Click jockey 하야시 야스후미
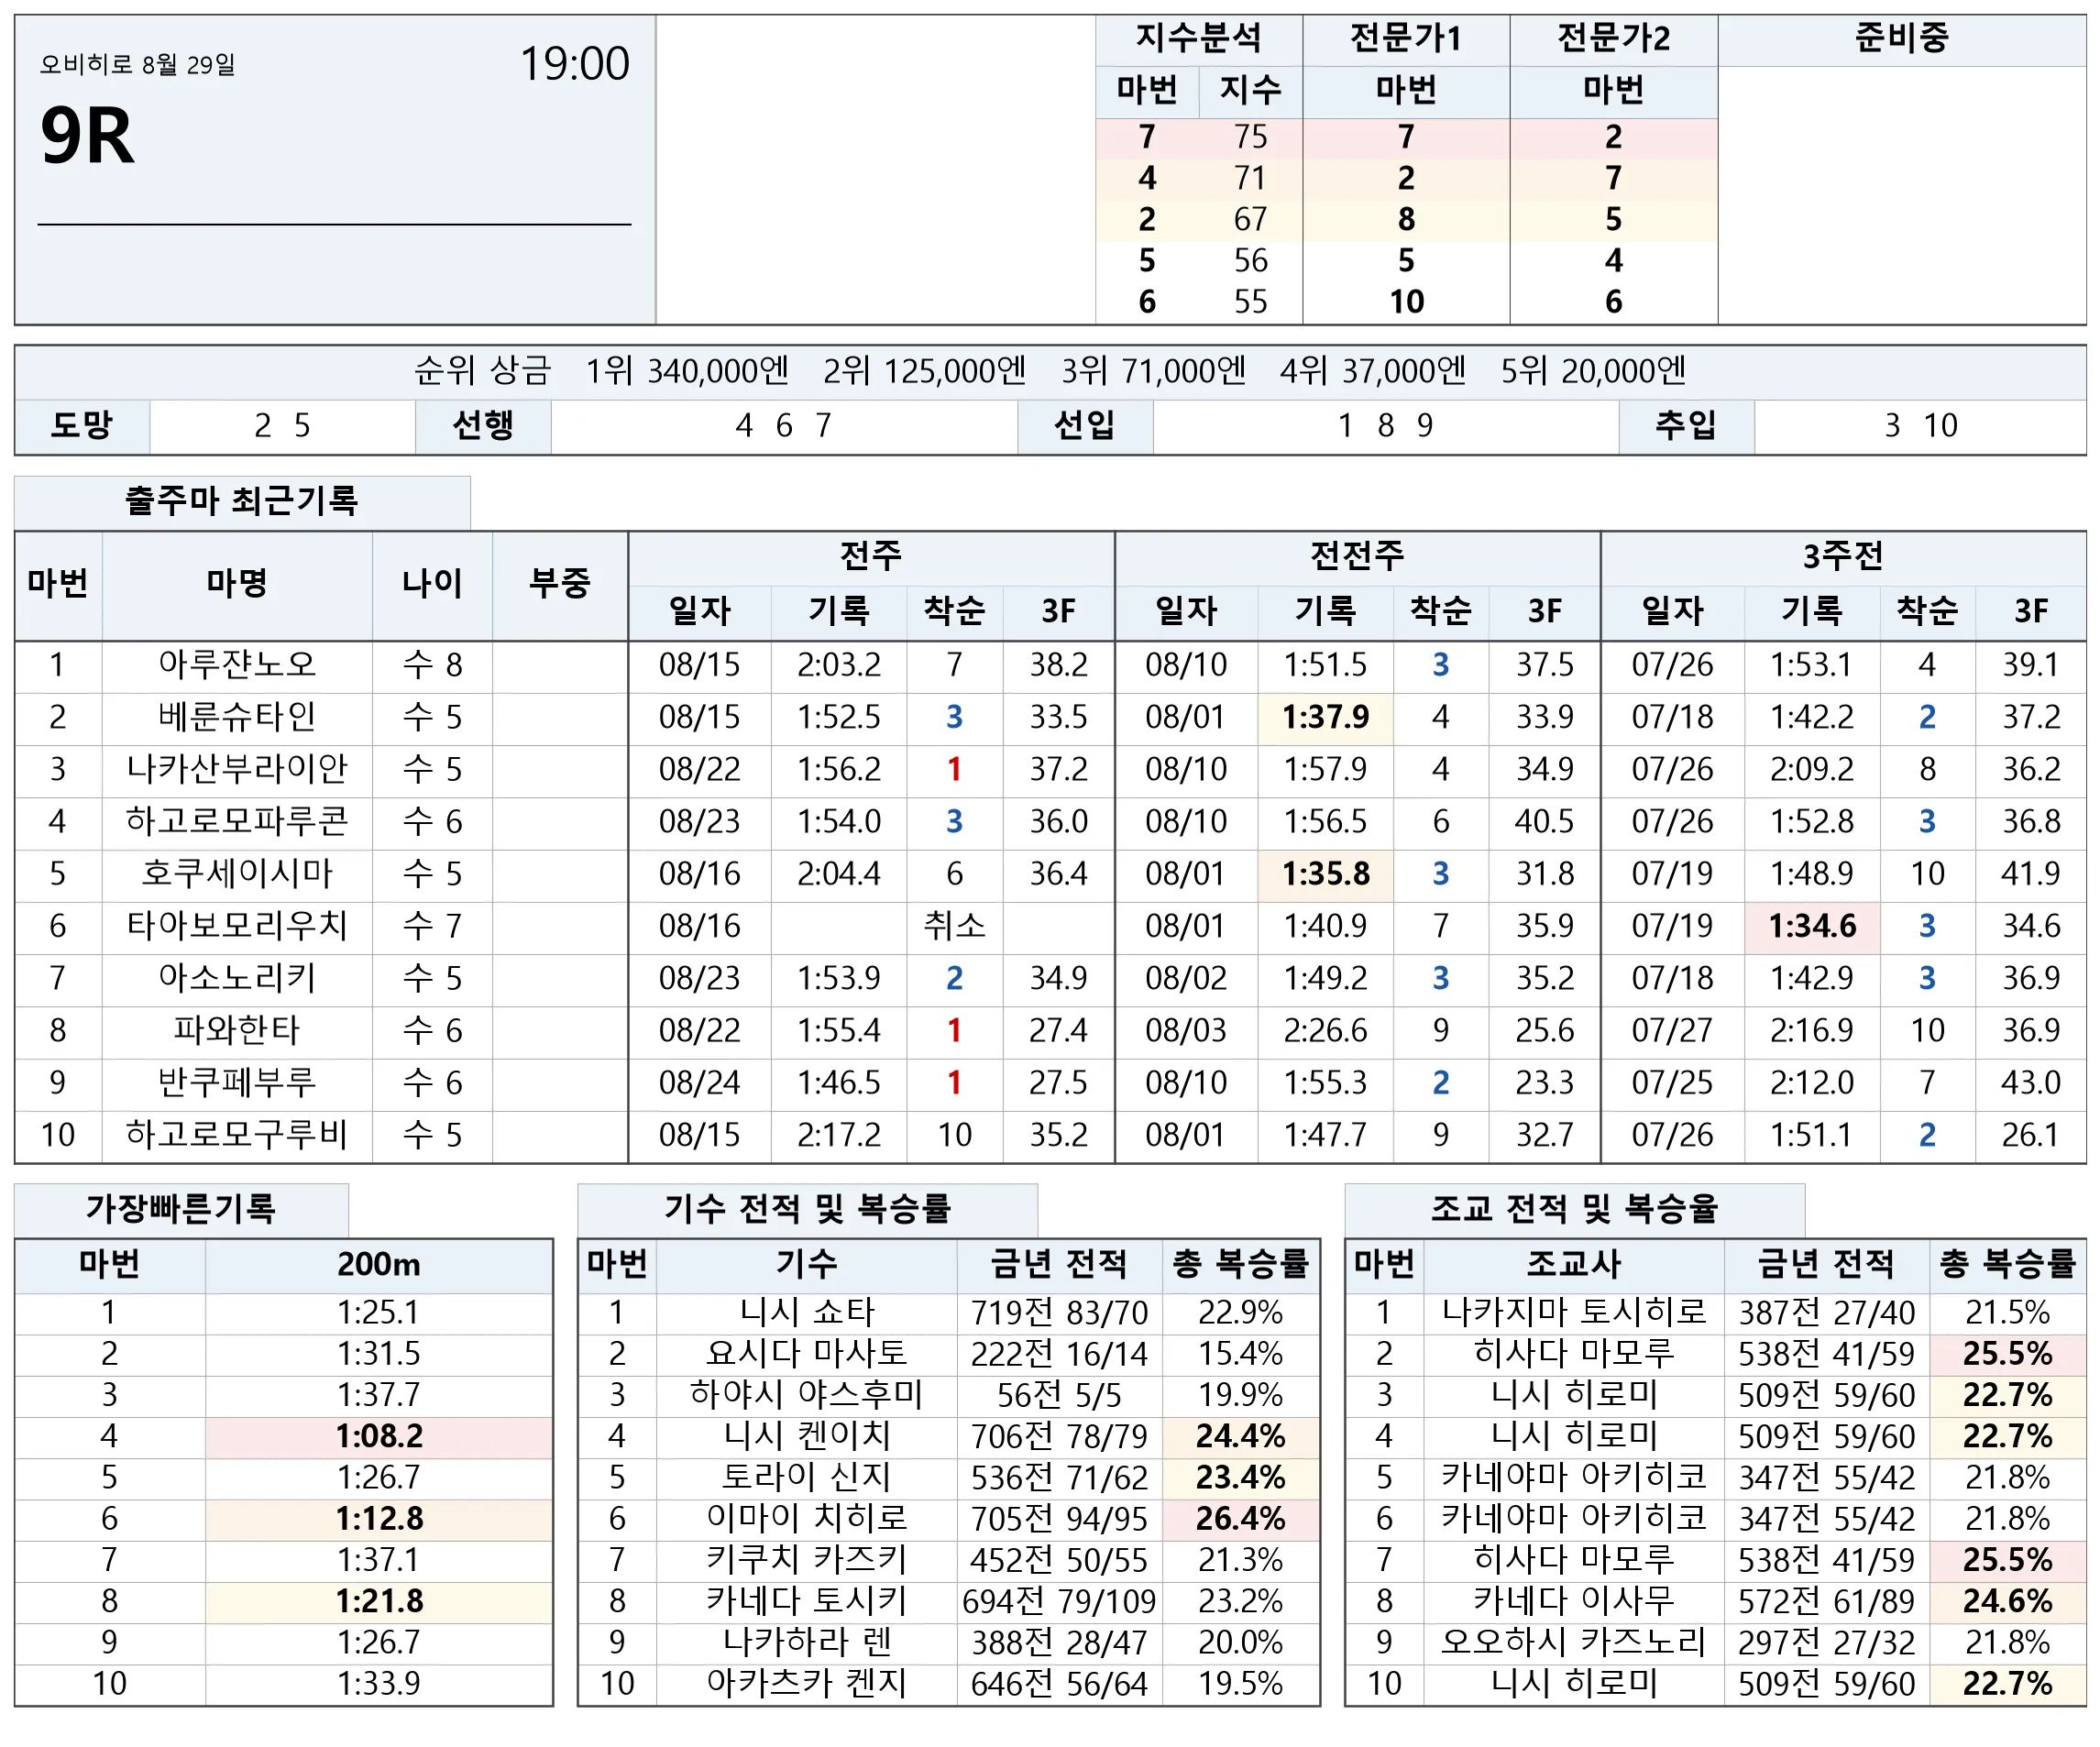The image size is (2100, 1747). (x=807, y=1395)
